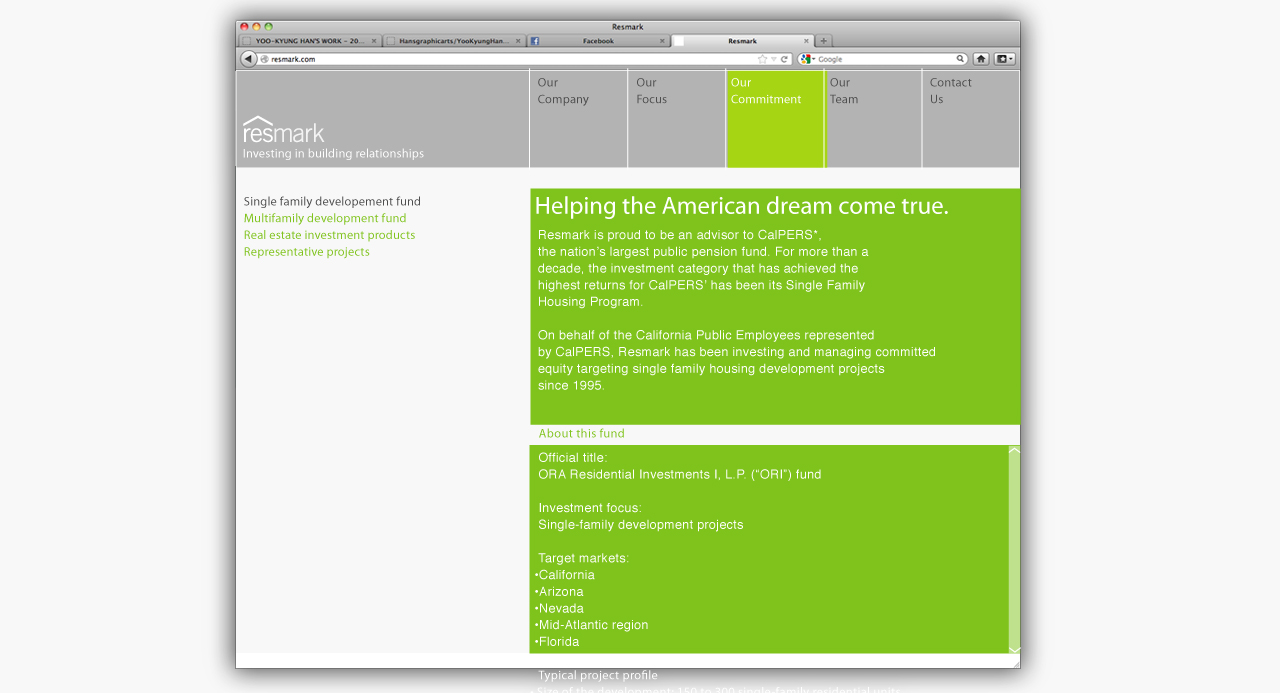Click the fund details scrollbar track

click(x=1014, y=550)
